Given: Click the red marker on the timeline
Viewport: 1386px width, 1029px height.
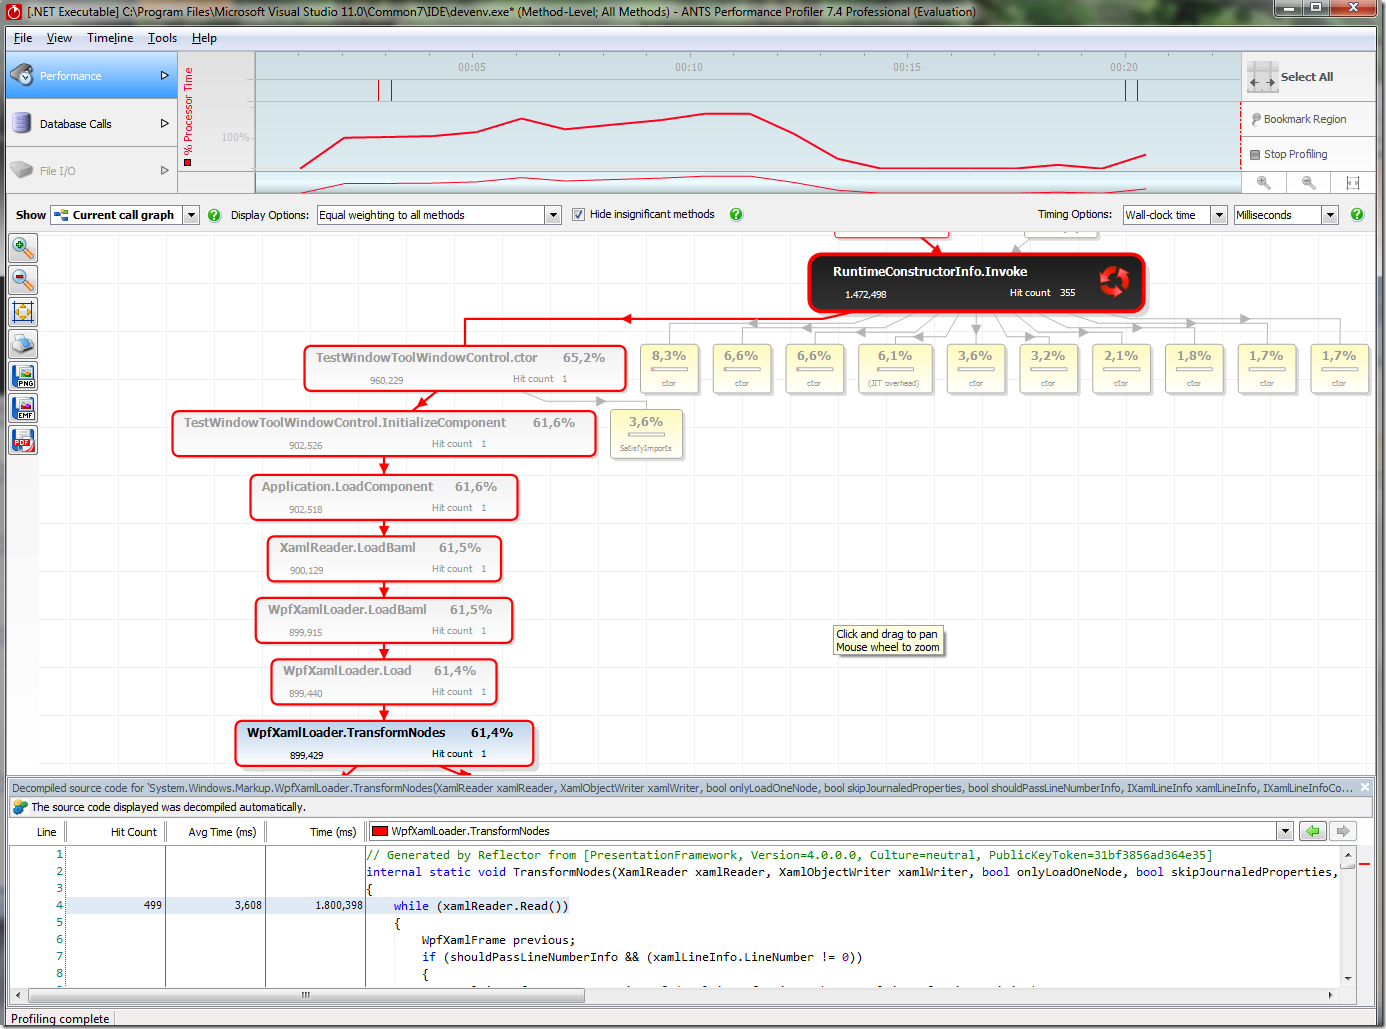Looking at the screenshot, I should pos(379,90).
